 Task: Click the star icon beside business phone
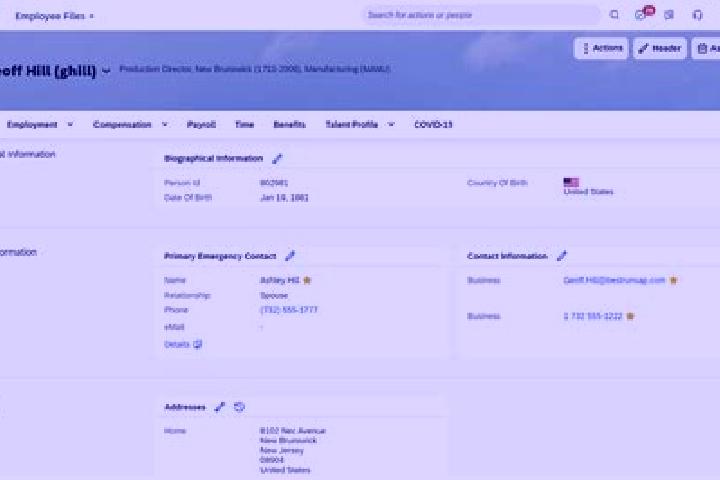[x=630, y=316]
